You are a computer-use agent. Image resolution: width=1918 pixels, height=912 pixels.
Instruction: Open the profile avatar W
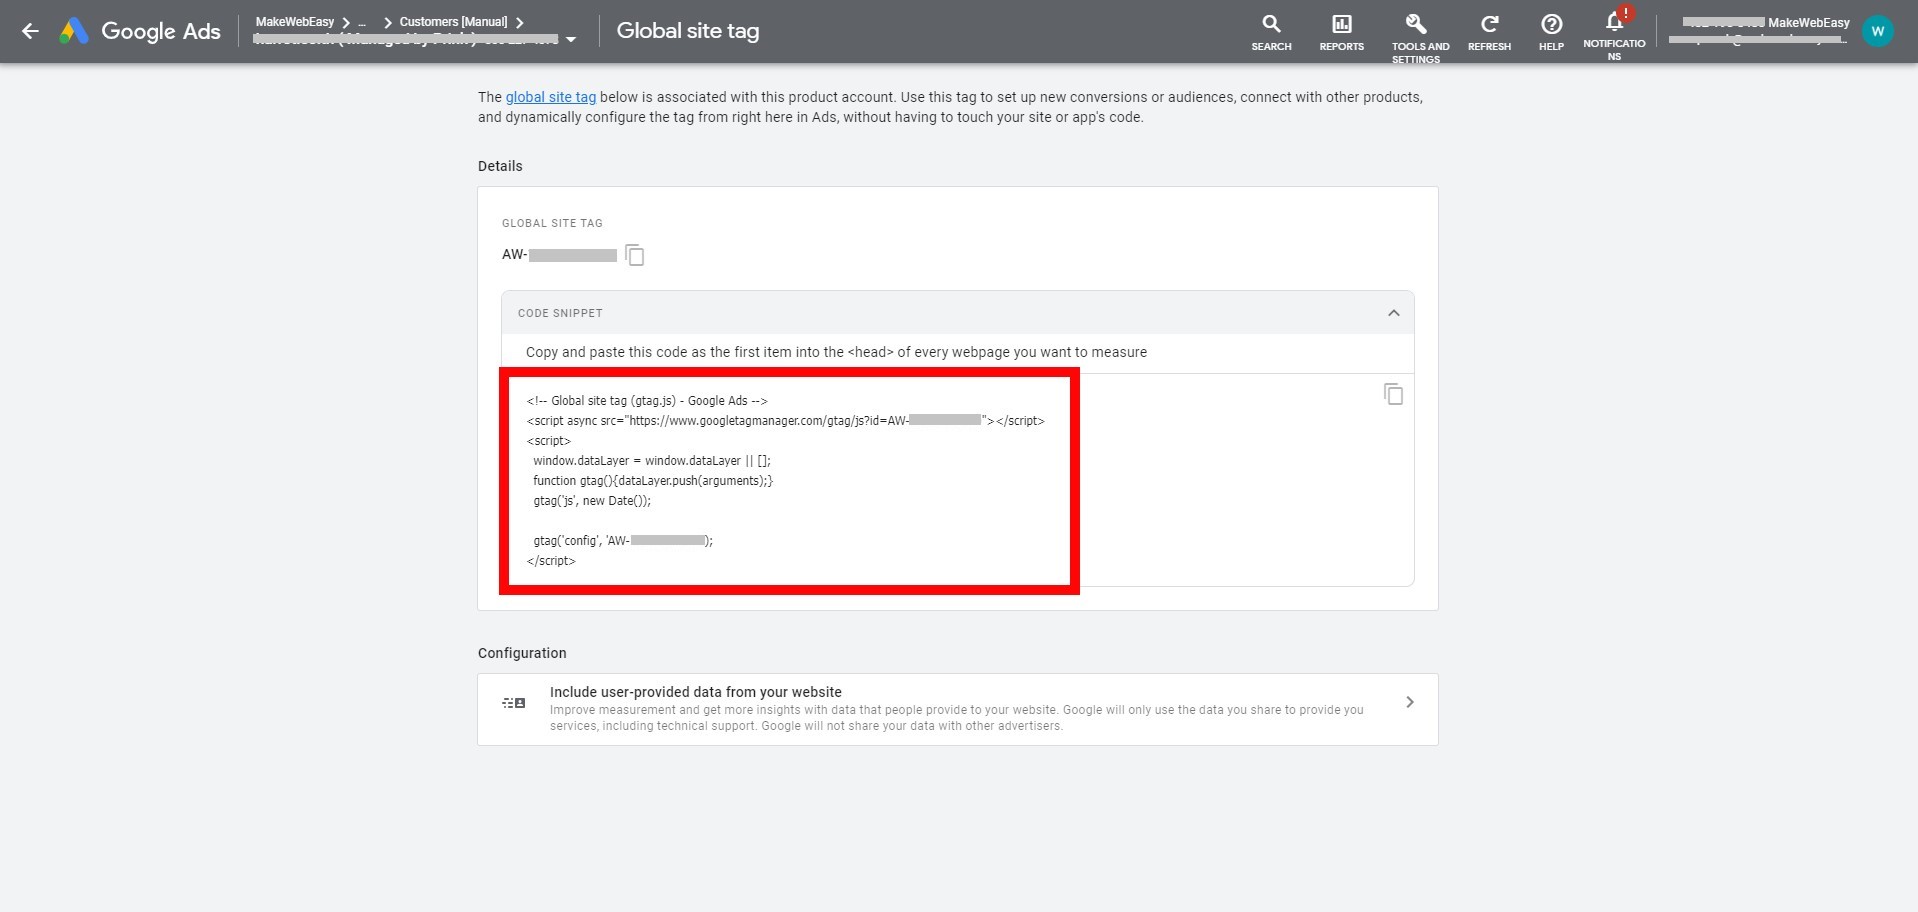point(1877,30)
